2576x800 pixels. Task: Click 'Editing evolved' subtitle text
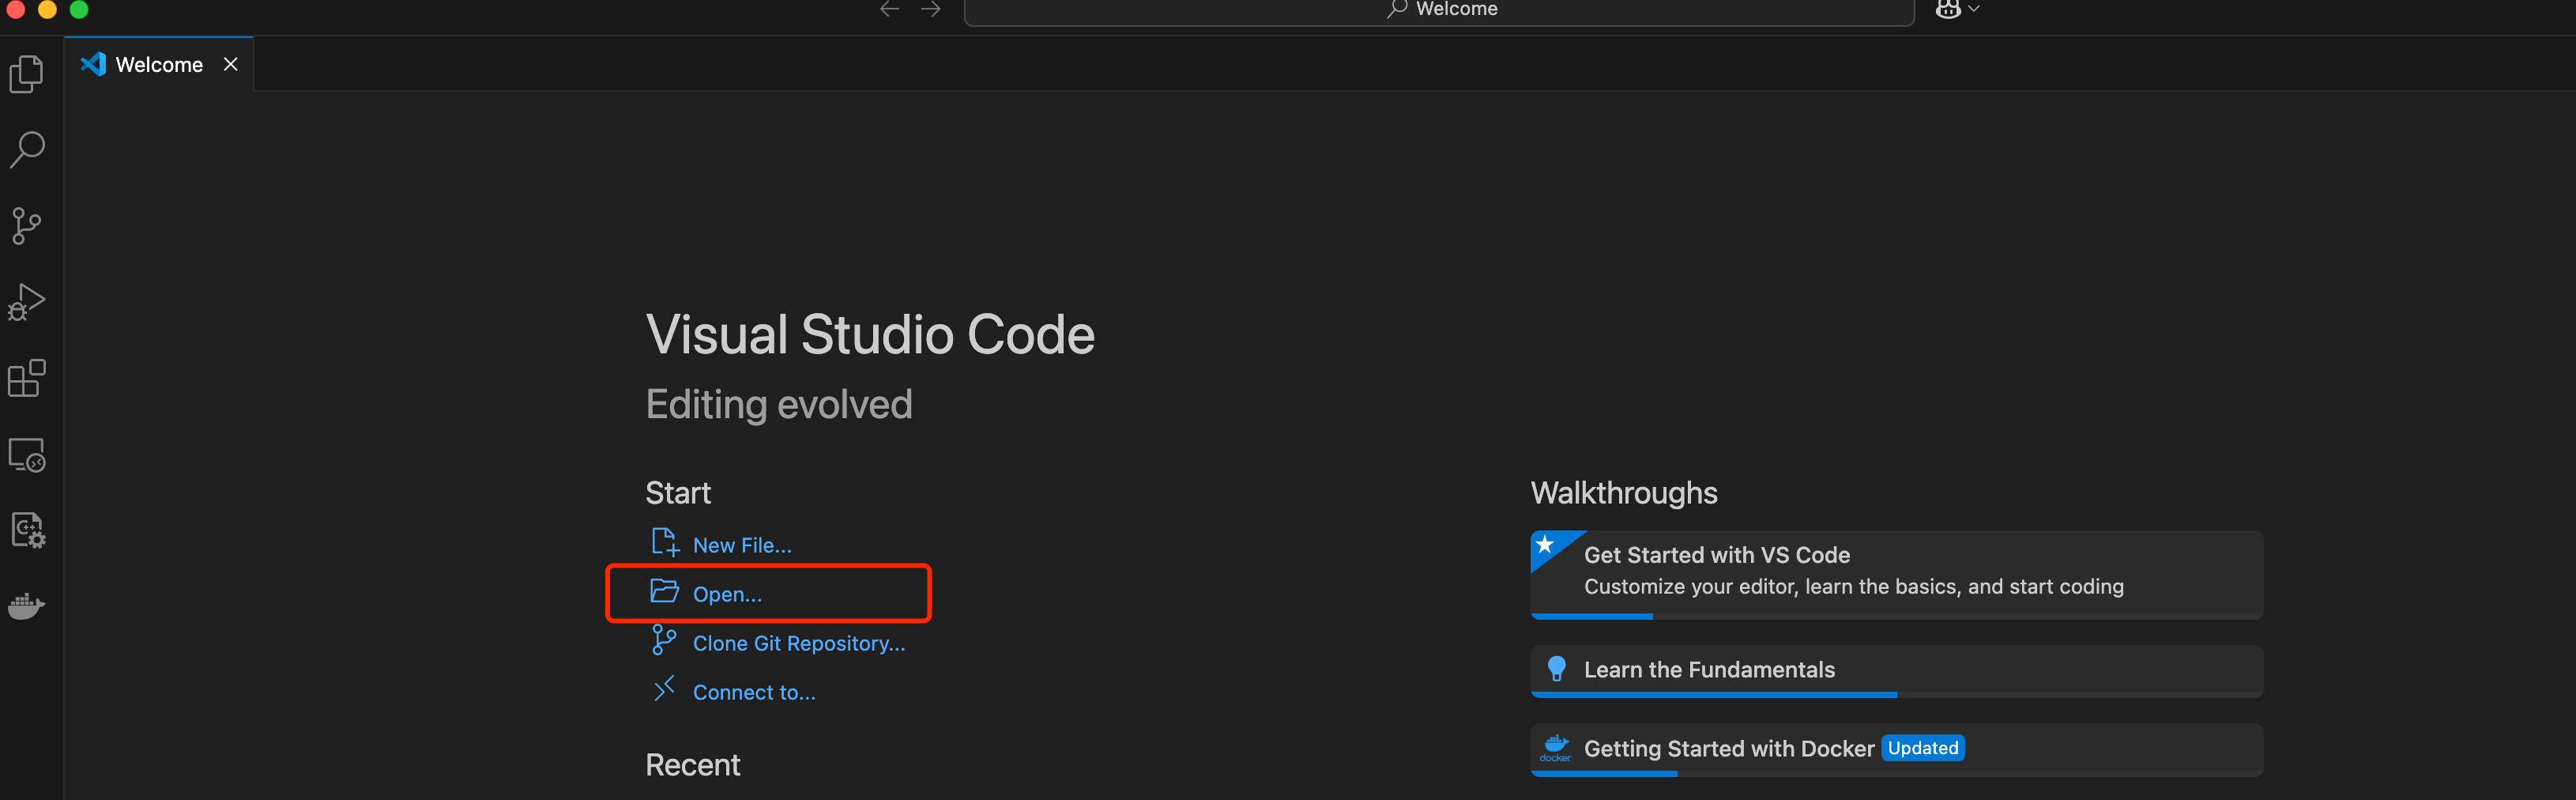tap(779, 405)
